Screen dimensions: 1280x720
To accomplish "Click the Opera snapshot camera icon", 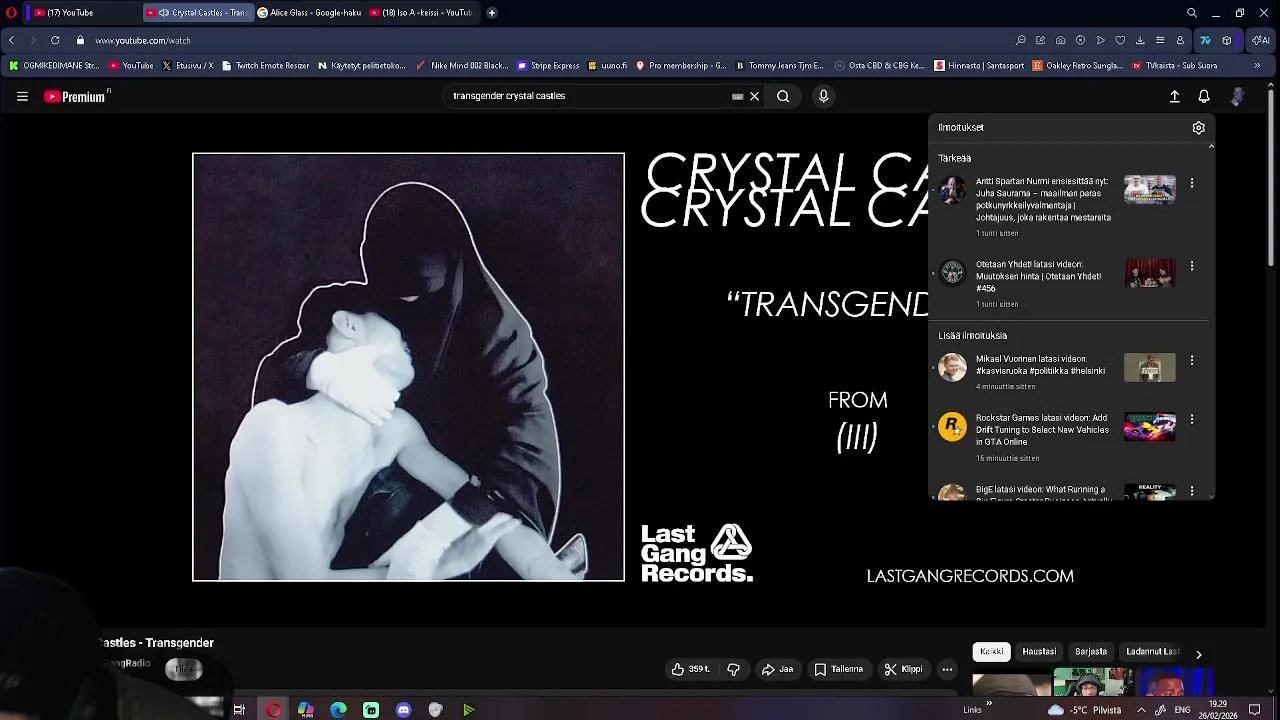I will pos(1060,41).
